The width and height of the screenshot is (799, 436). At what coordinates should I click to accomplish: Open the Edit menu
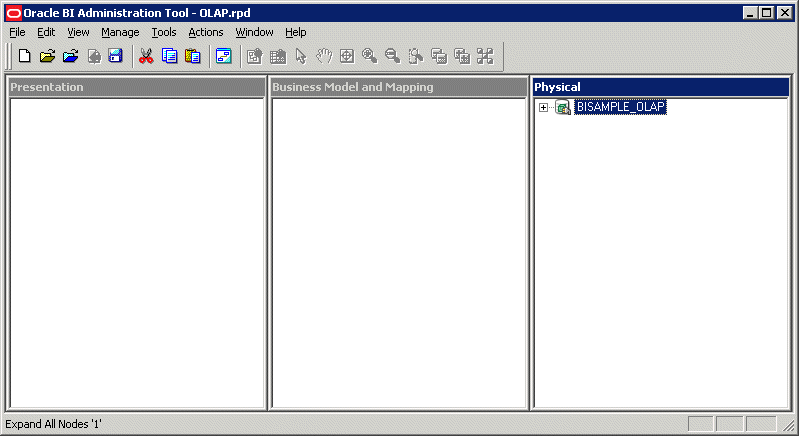tap(46, 32)
